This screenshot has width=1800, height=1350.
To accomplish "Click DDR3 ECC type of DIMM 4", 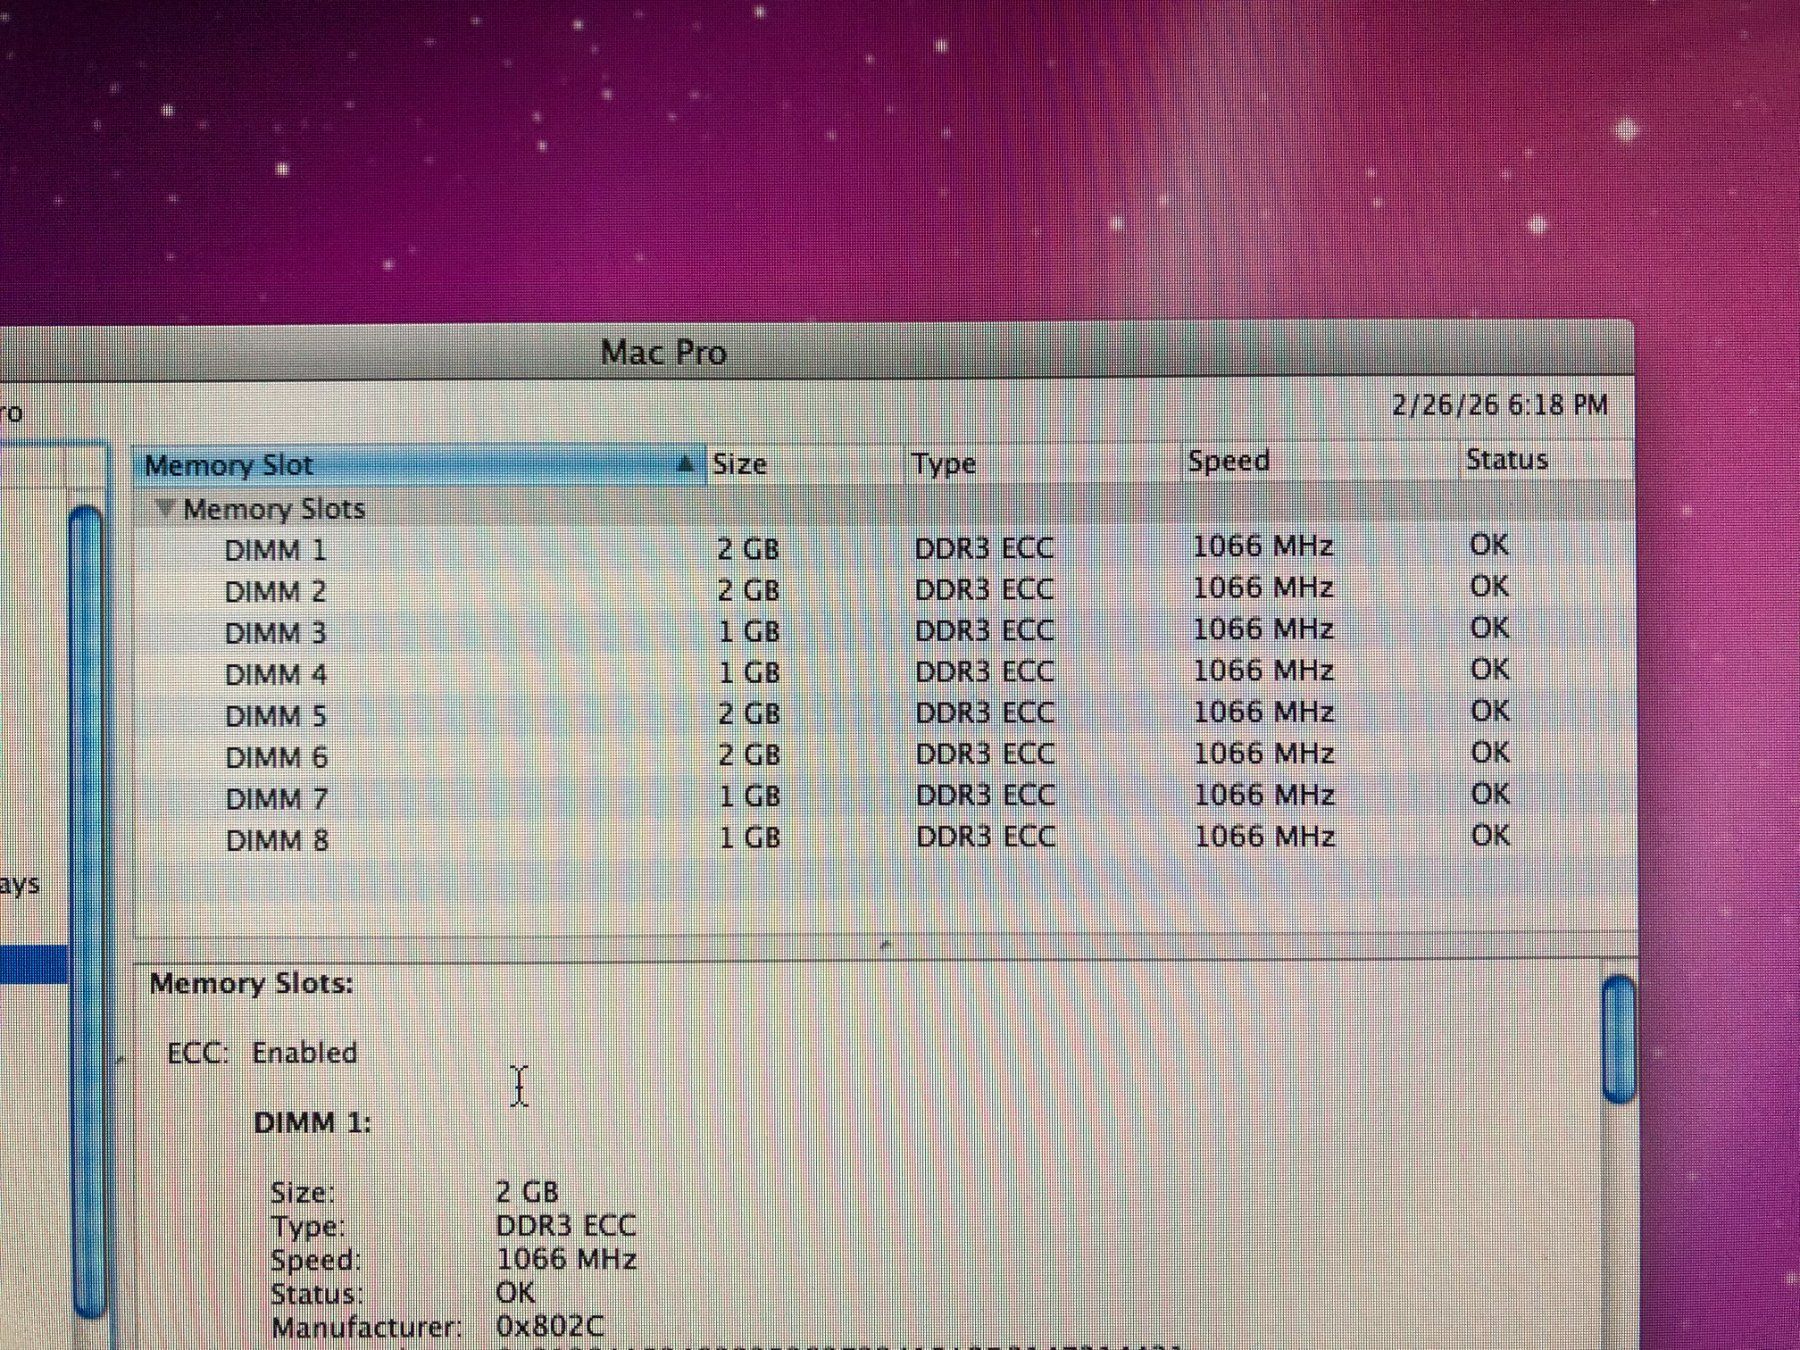I will coord(985,672).
